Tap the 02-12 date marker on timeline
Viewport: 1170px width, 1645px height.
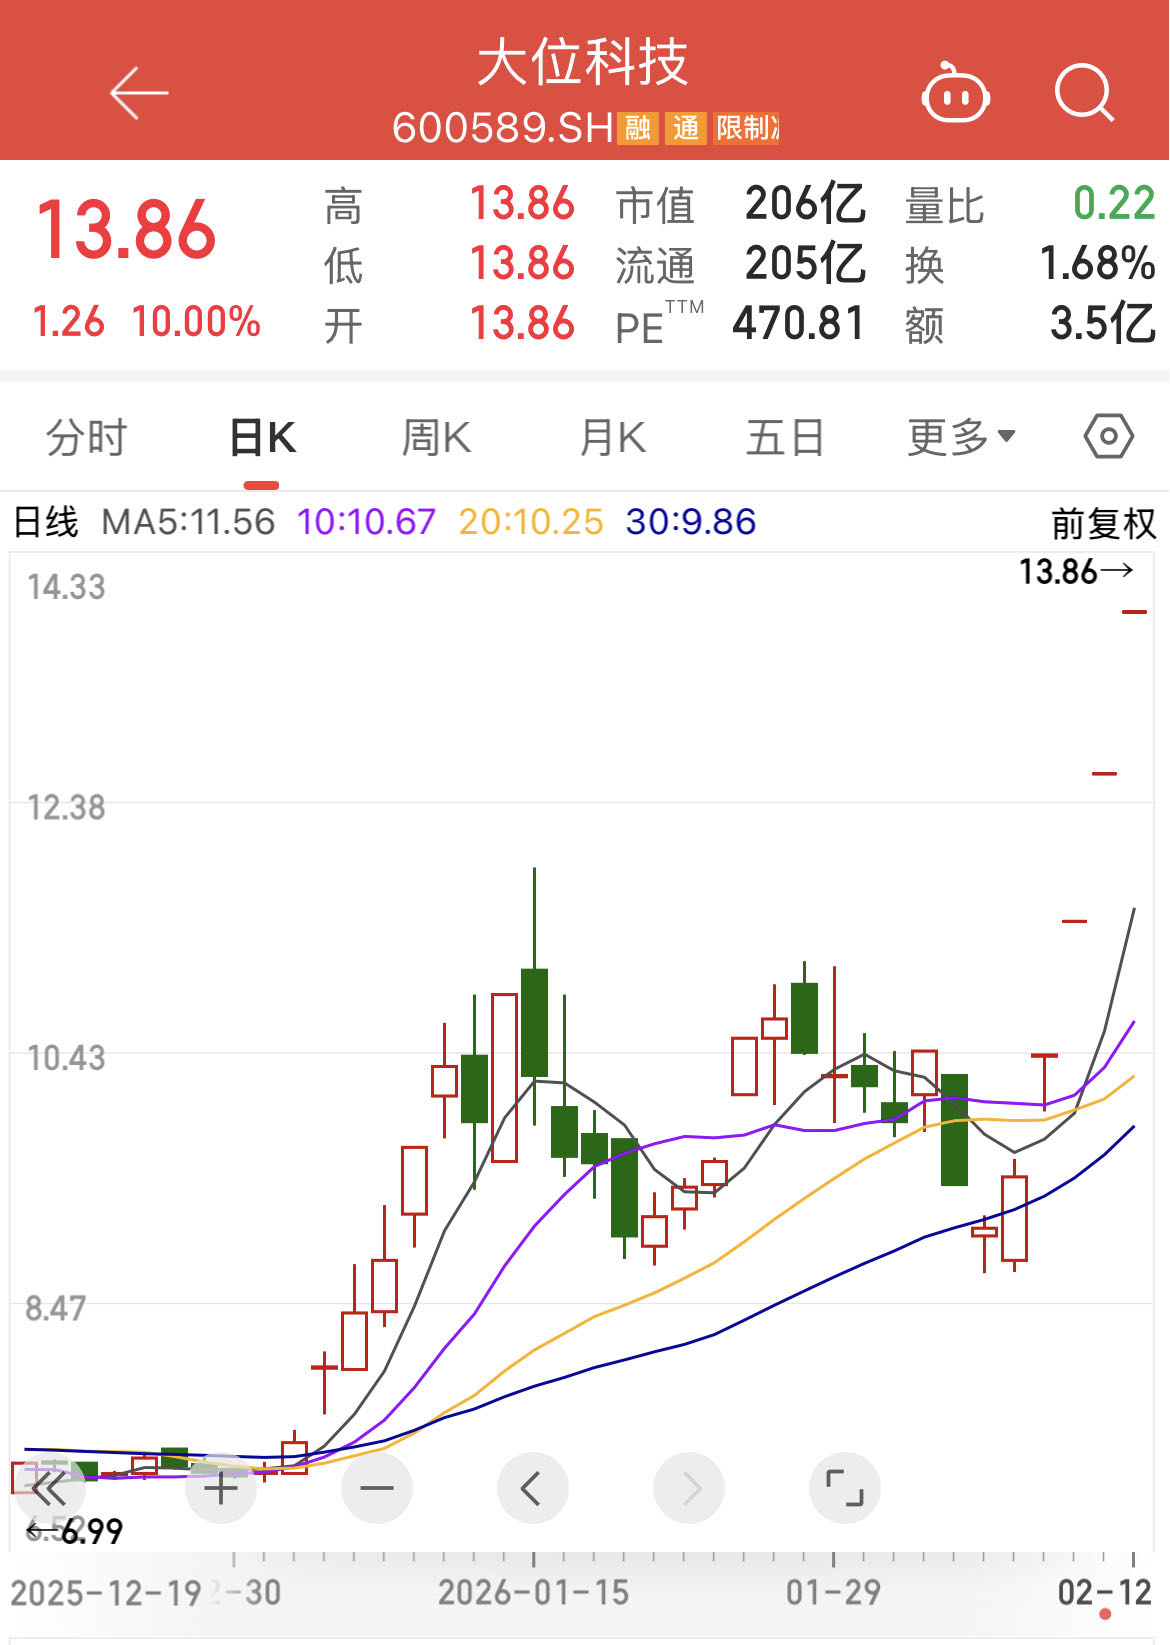point(1104,1592)
